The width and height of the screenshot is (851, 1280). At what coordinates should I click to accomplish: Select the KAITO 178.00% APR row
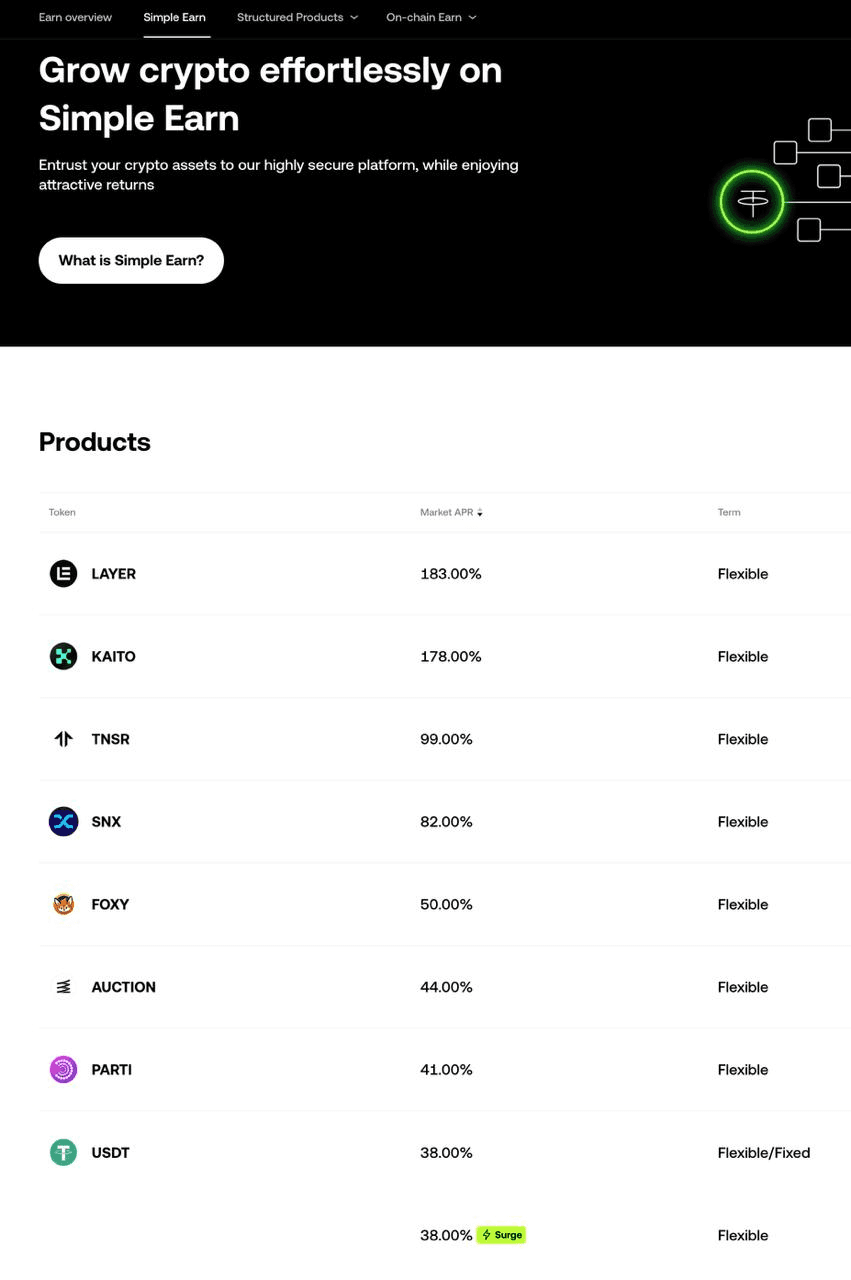point(450,656)
